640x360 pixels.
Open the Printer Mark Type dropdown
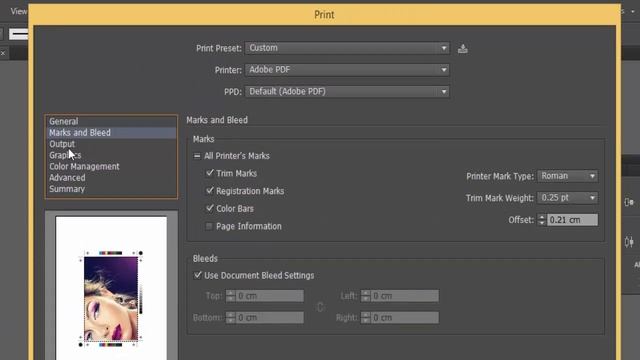568,176
